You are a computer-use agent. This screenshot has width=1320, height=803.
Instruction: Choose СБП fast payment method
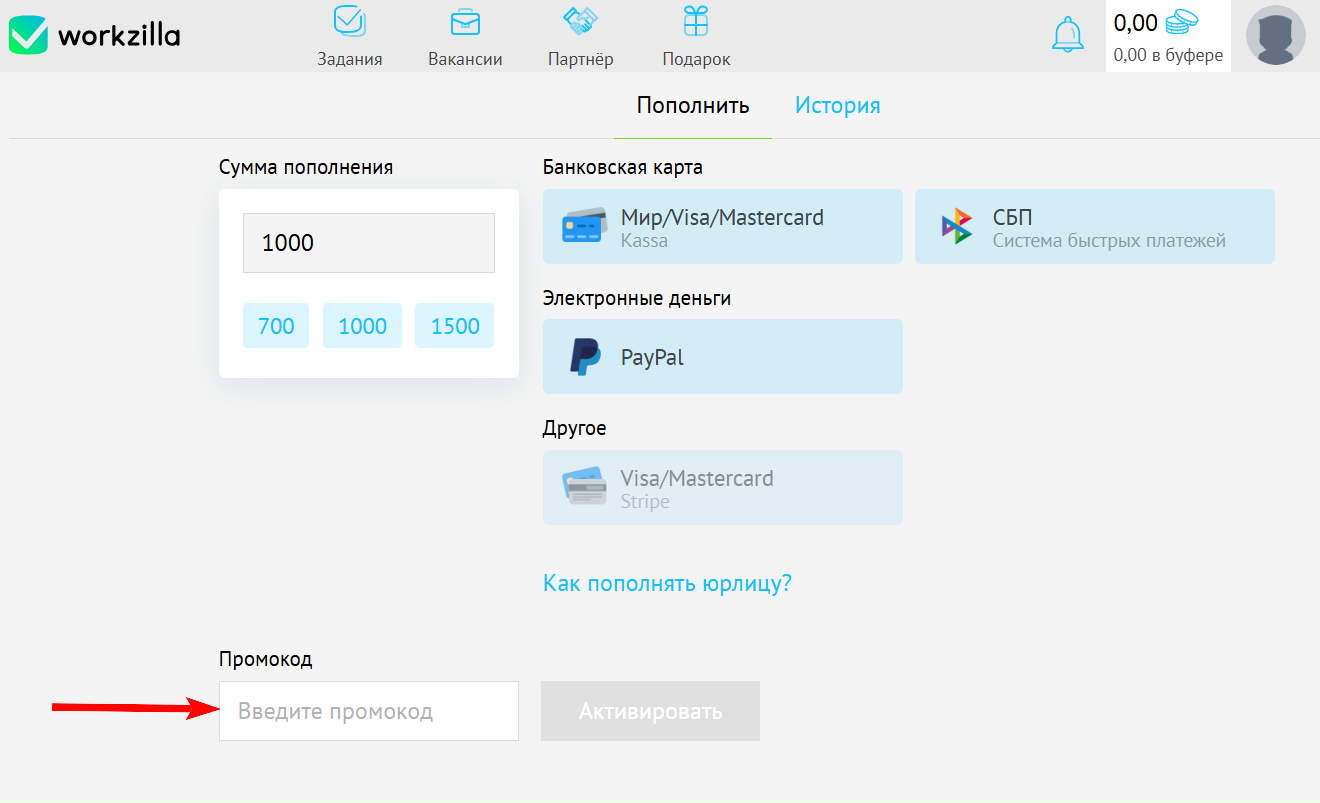click(x=1093, y=226)
